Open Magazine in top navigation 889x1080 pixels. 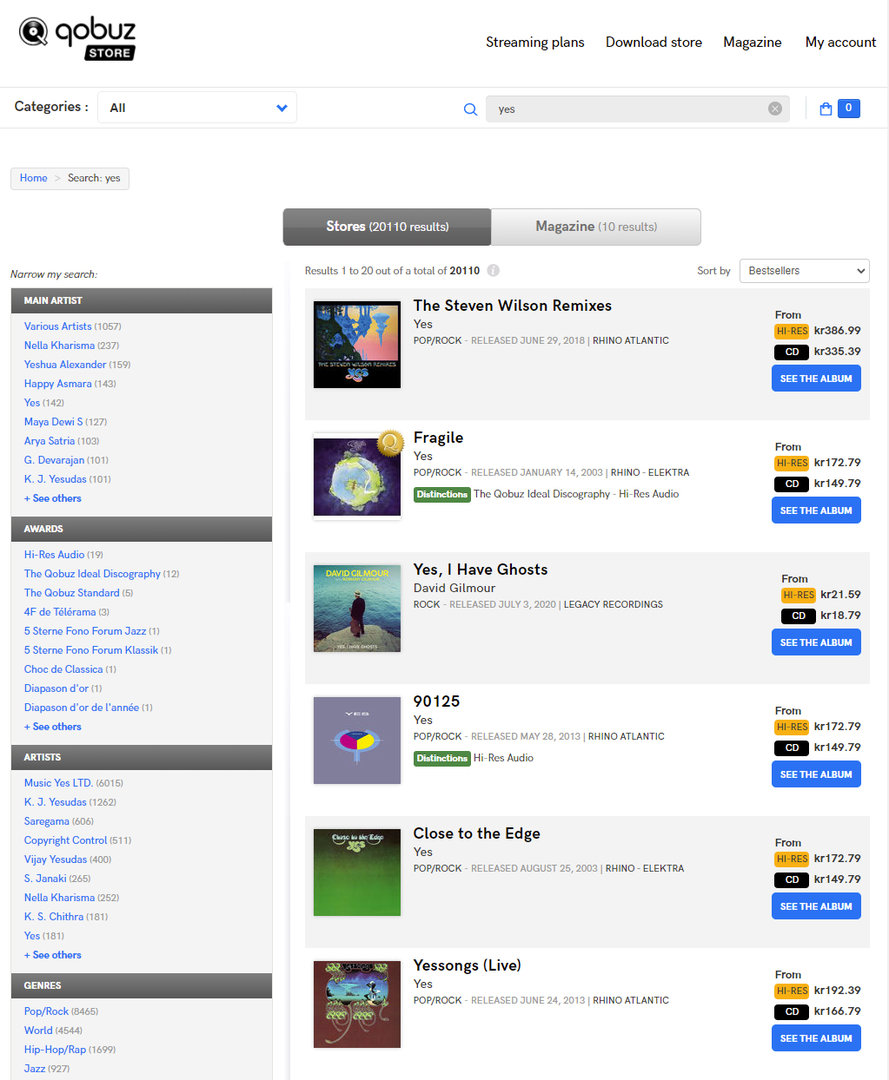(x=752, y=42)
